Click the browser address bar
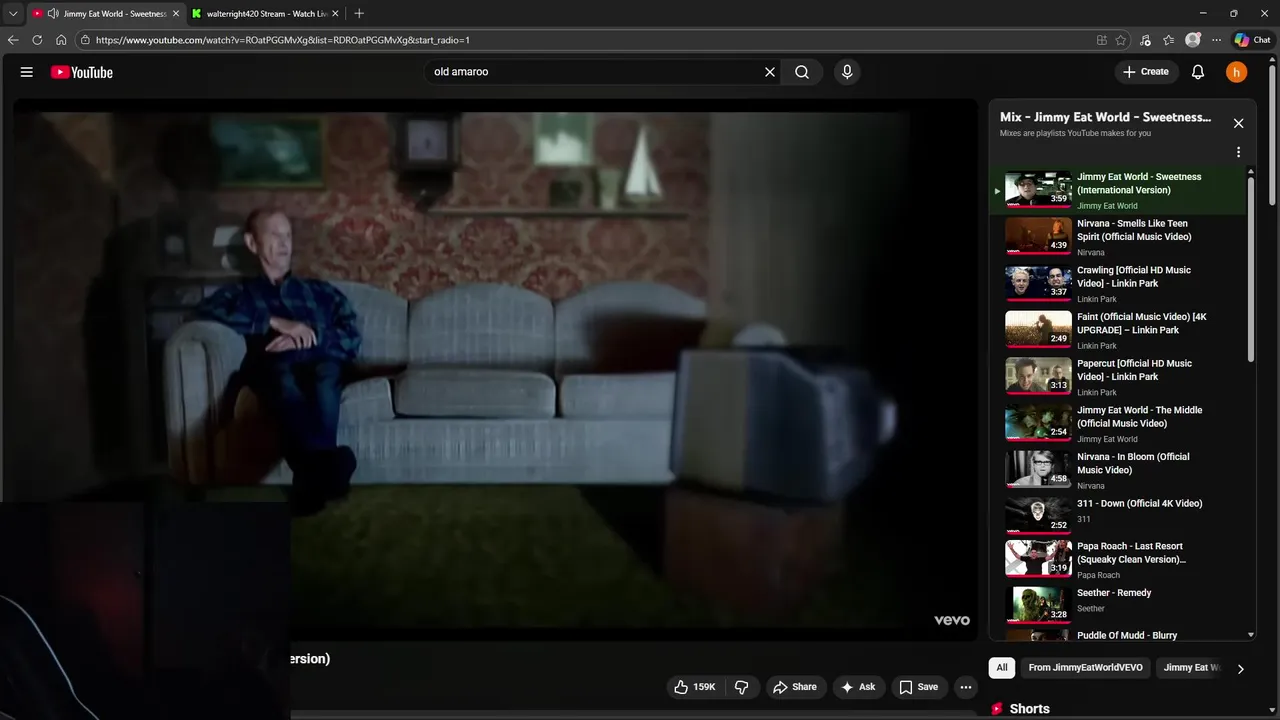This screenshot has width=1280, height=720. coord(590,40)
